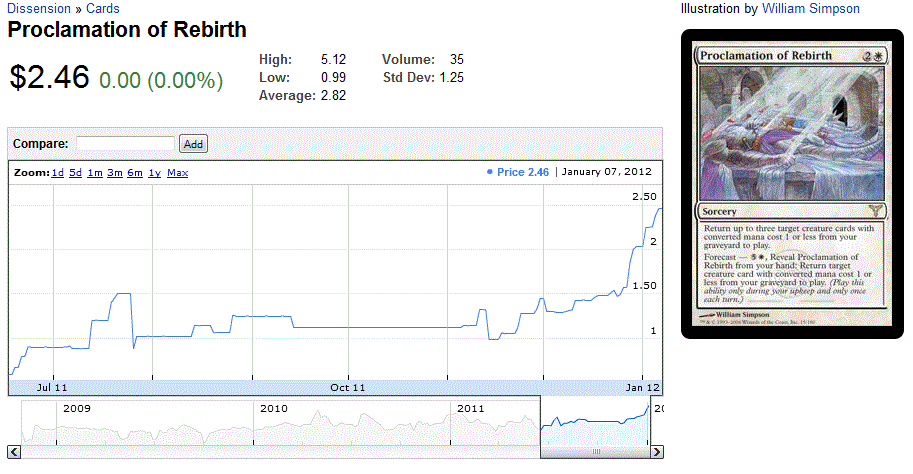The image size is (913, 474).
Task: Grab the timeline range scrollbar handle
Action: pos(596,452)
